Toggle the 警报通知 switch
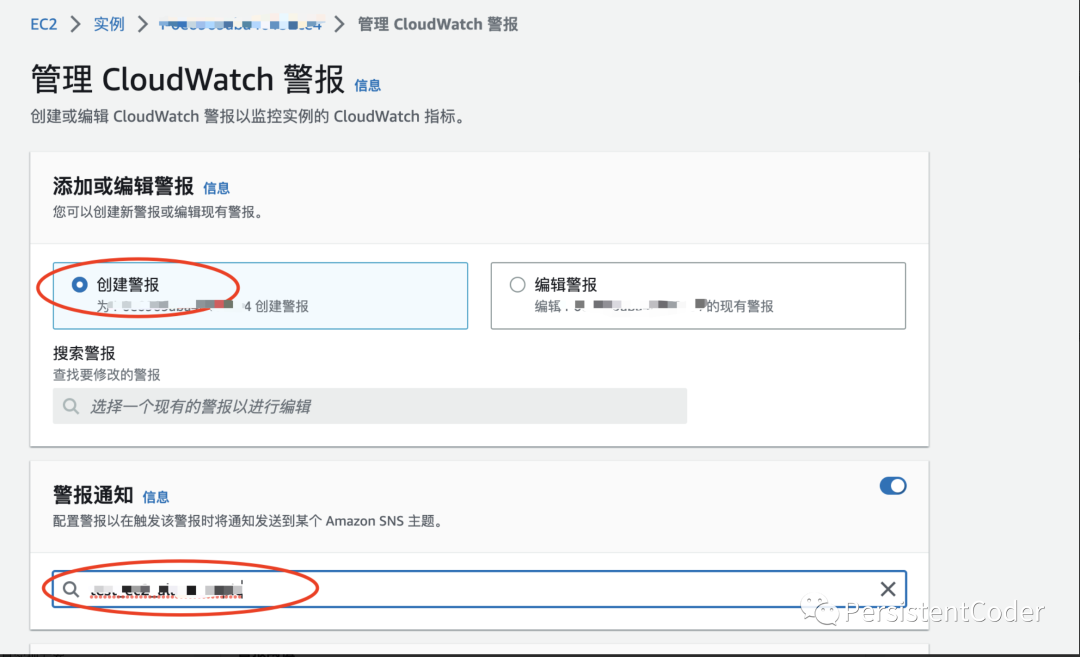Screen dimensions: 1080x657 893,486
